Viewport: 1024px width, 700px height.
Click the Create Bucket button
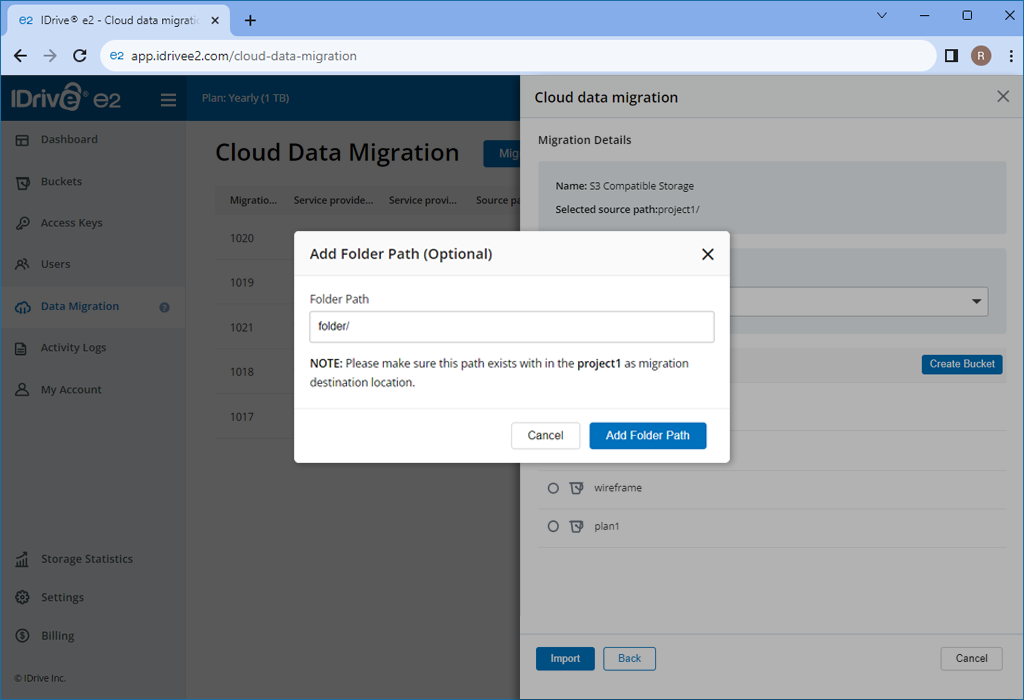pyautogui.click(x=962, y=364)
